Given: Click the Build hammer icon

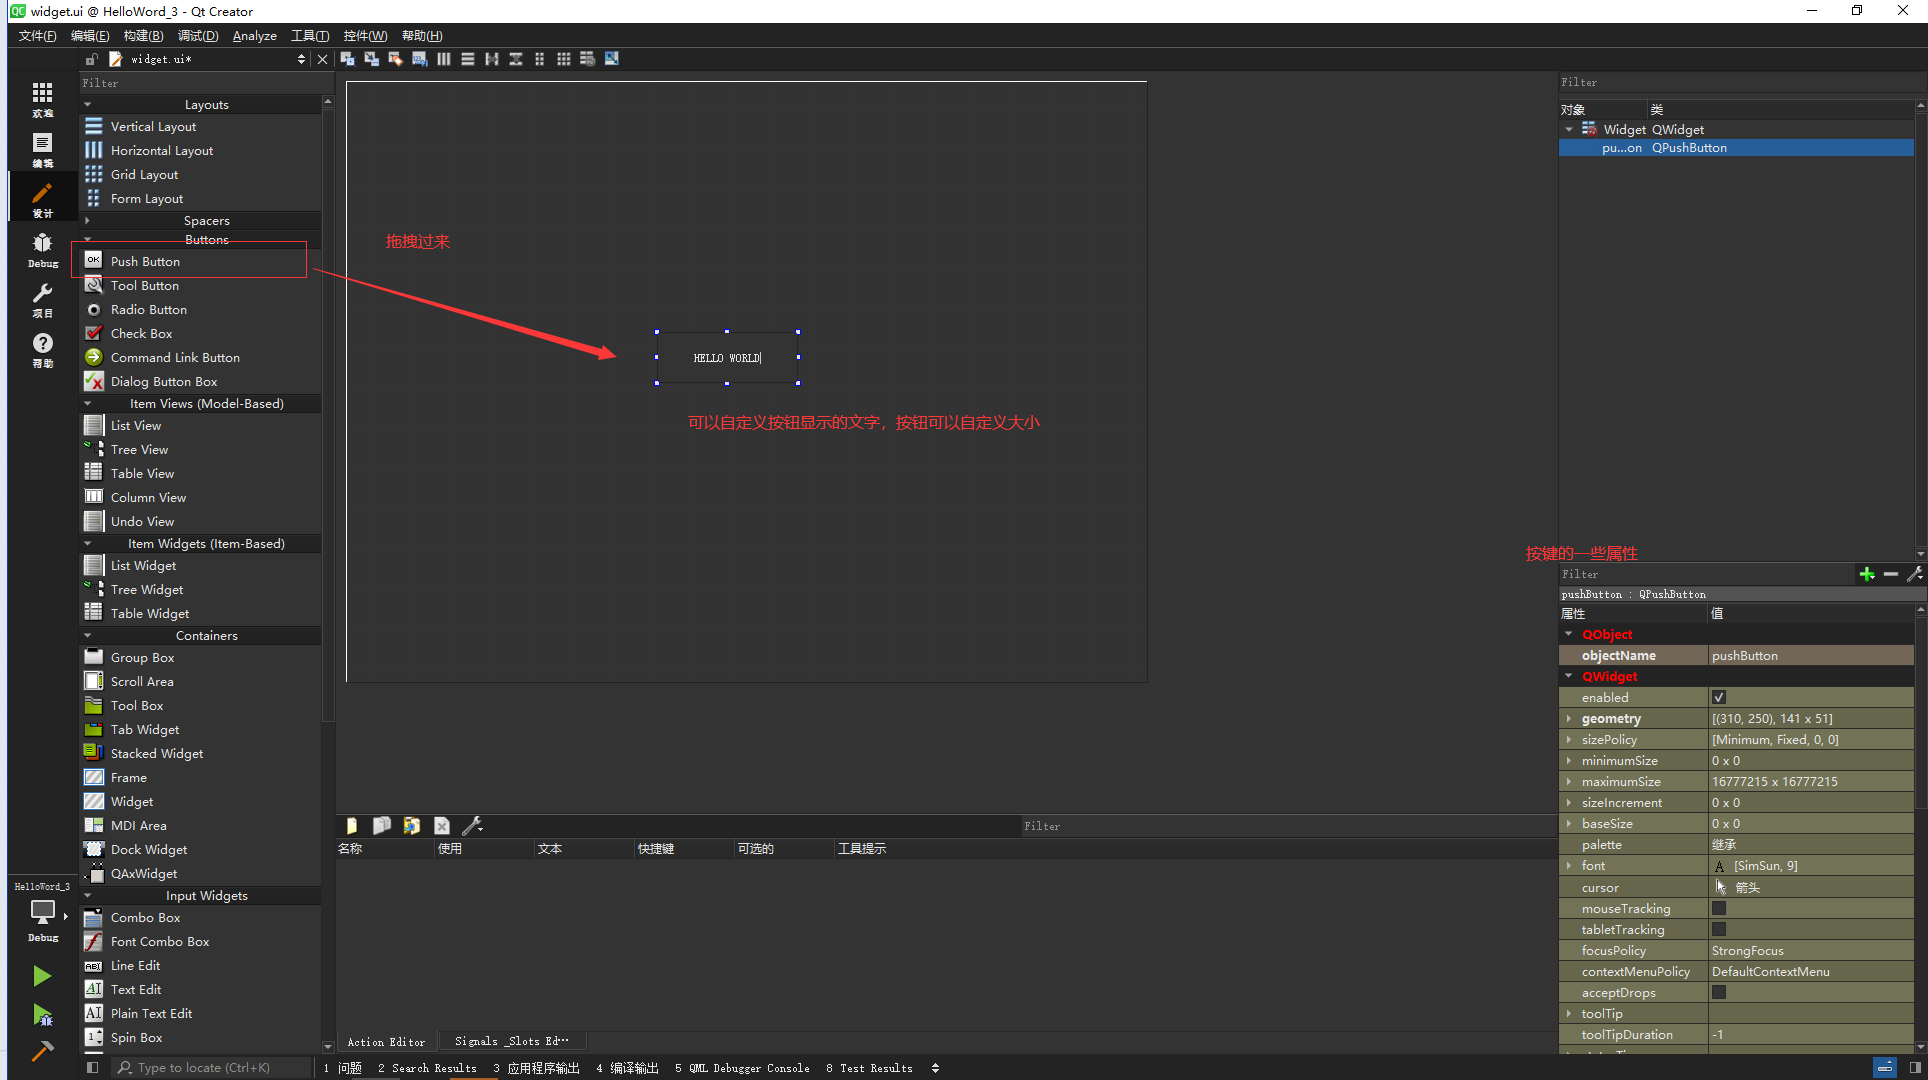Looking at the screenshot, I should click(x=42, y=1051).
